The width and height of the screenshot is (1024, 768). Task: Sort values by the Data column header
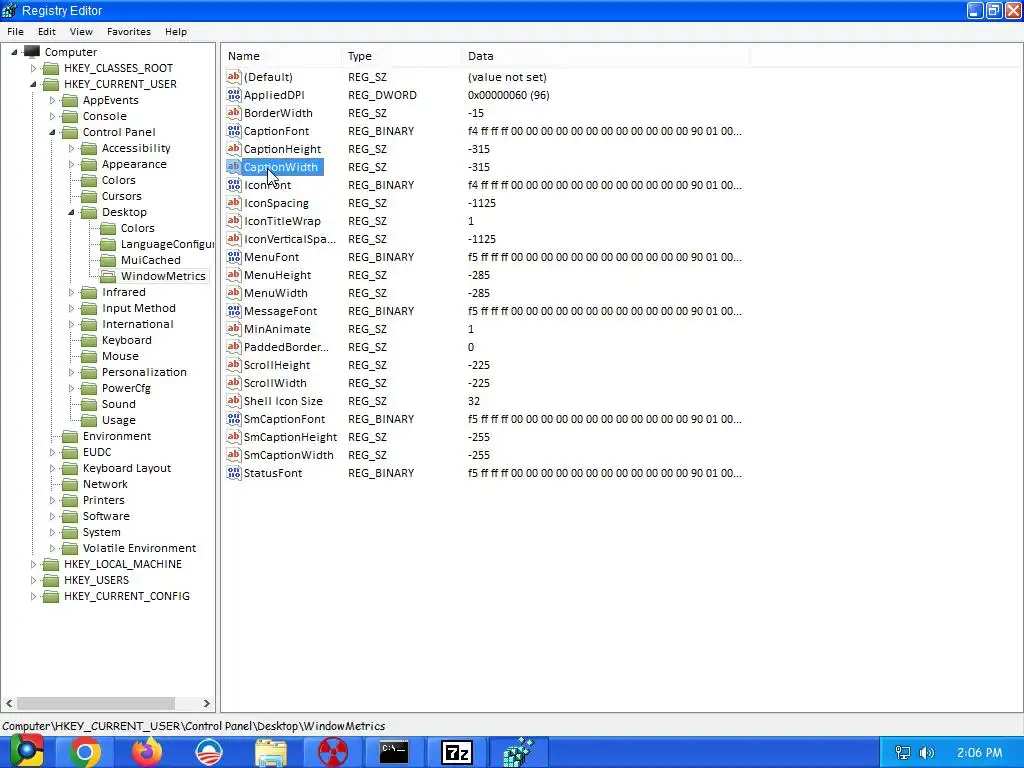point(605,56)
